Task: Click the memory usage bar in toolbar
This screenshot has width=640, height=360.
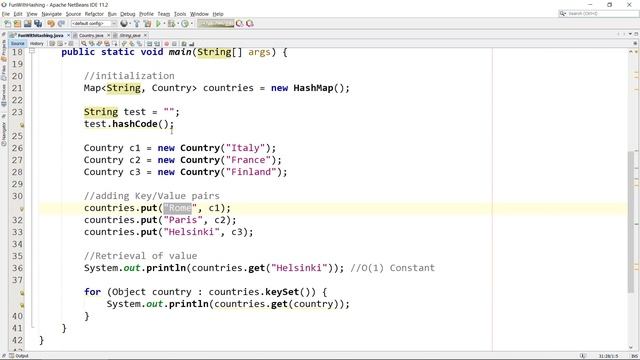Action: 216,24
